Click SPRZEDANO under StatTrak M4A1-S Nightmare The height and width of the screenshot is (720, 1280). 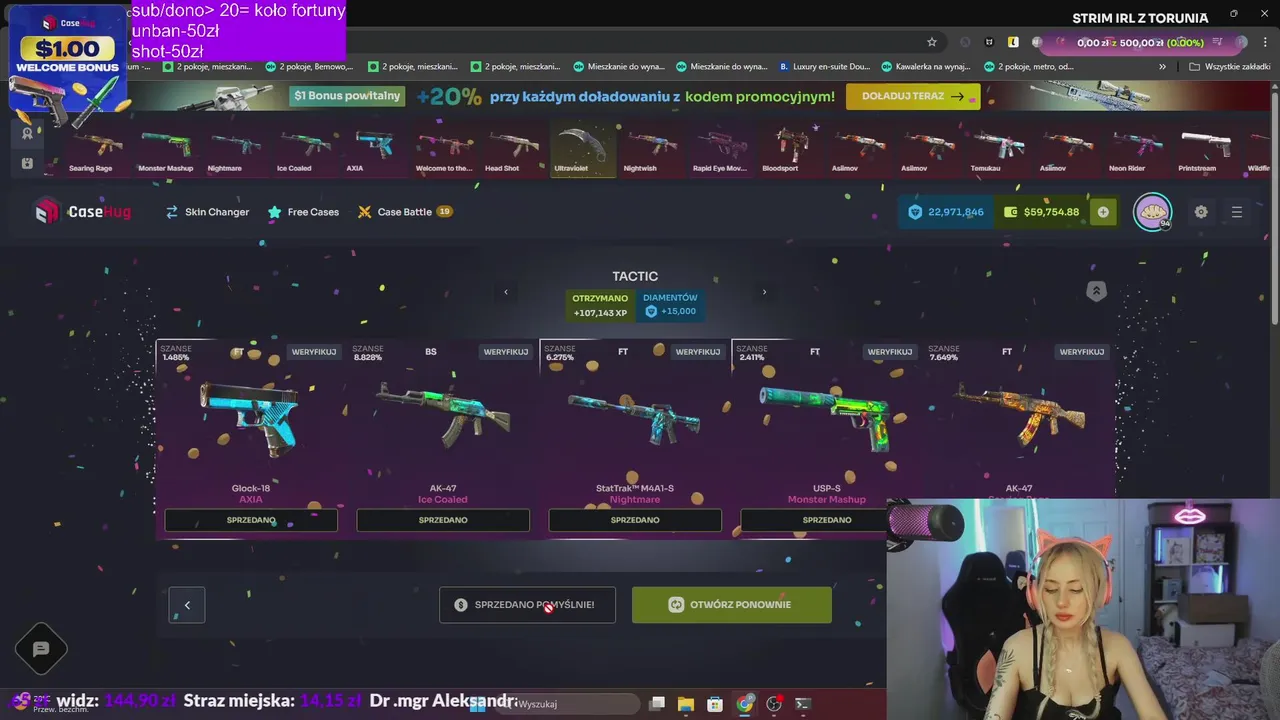635,520
